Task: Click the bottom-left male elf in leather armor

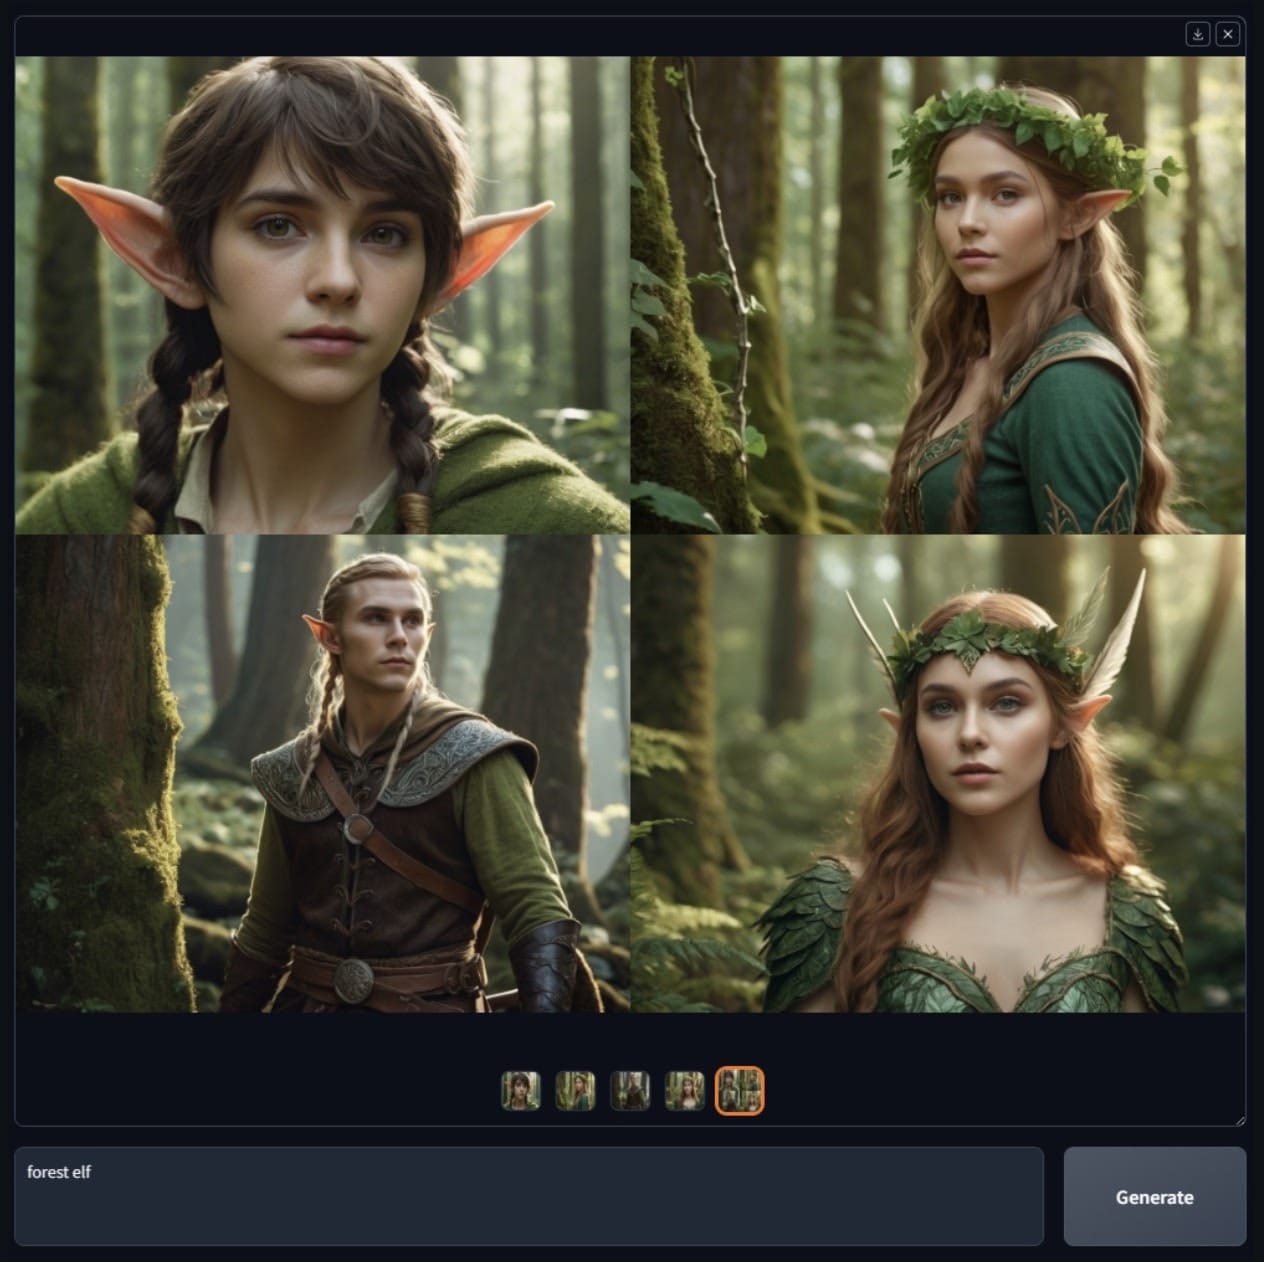Action: click(322, 773)
